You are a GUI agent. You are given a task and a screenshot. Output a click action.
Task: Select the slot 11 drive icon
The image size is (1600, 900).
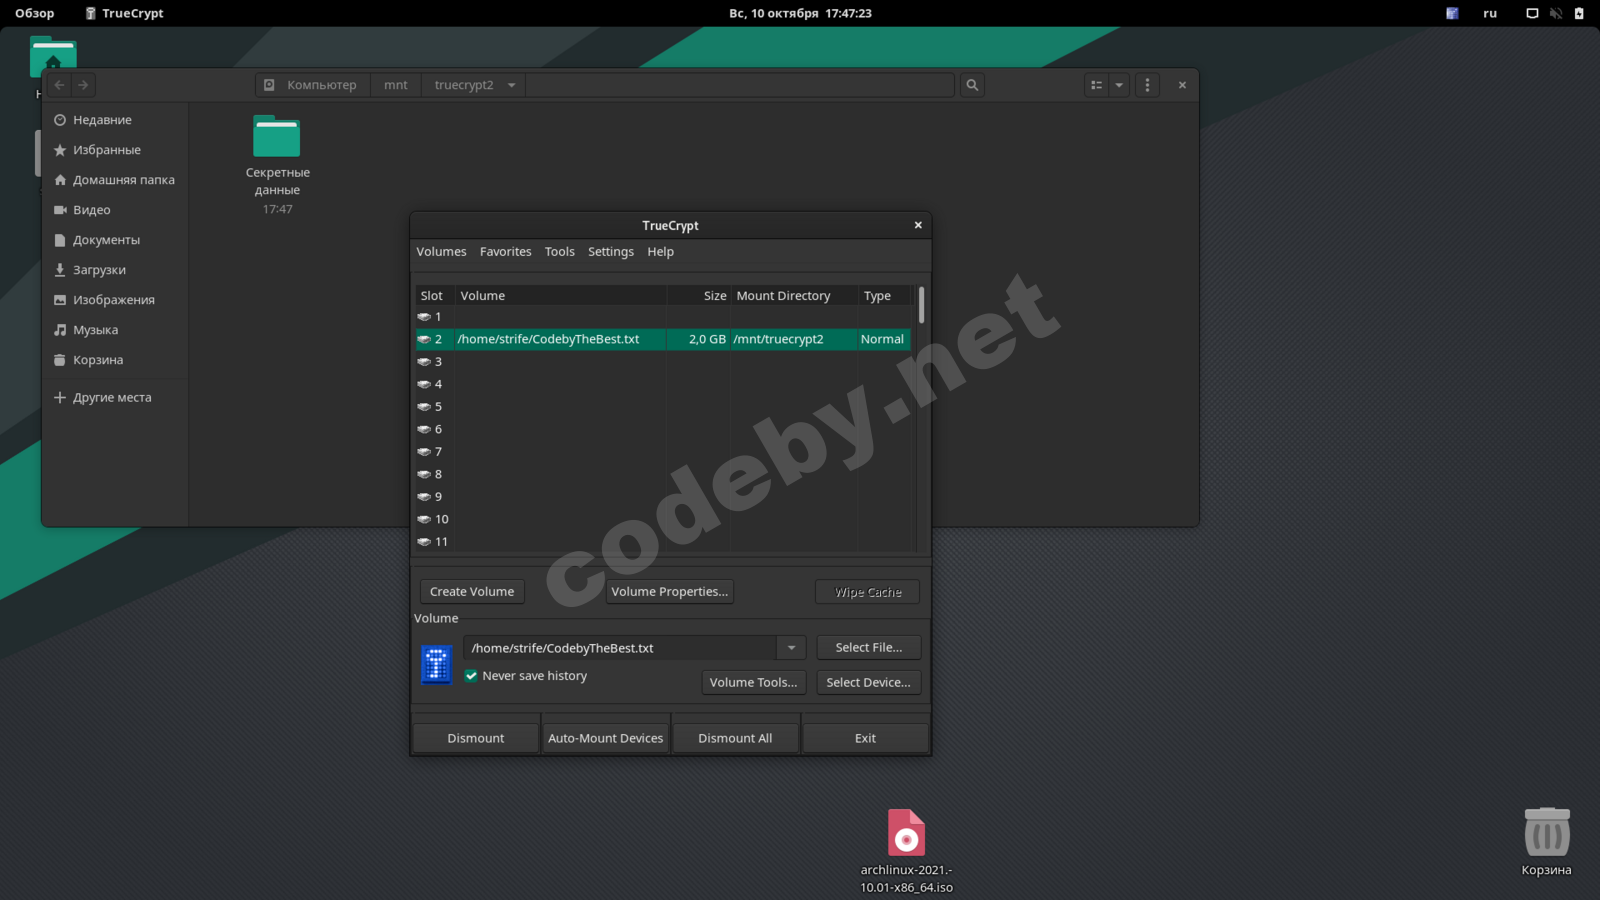click(x=424, y=542)
